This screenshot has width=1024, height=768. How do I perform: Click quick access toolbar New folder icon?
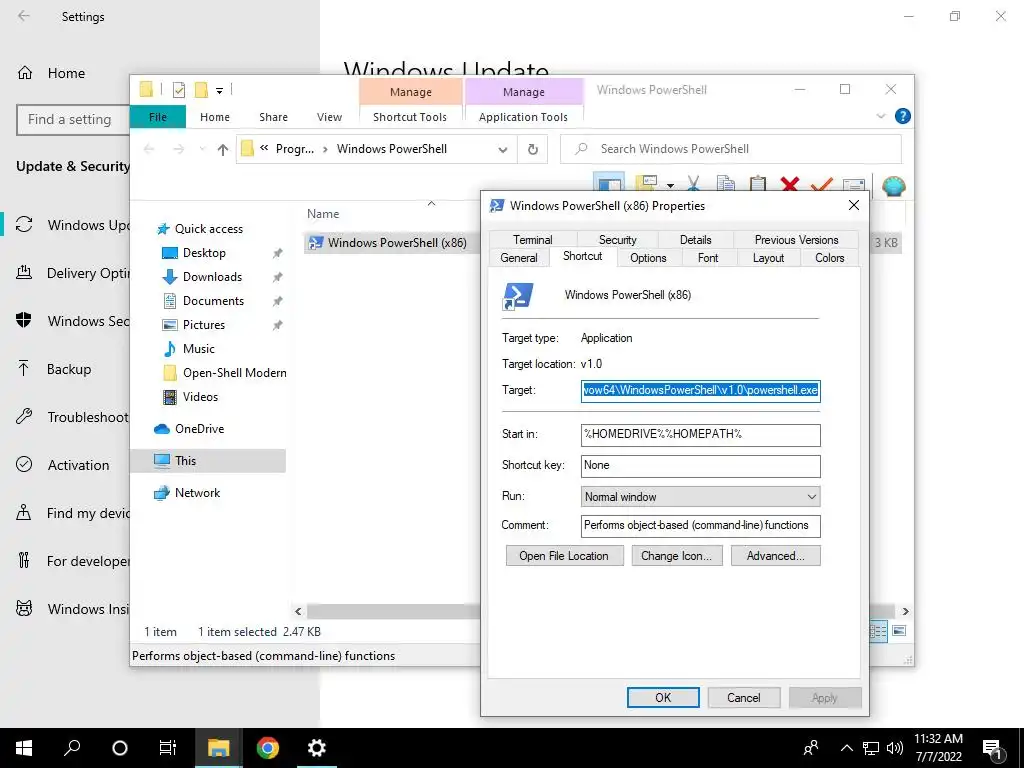point(201,89)
